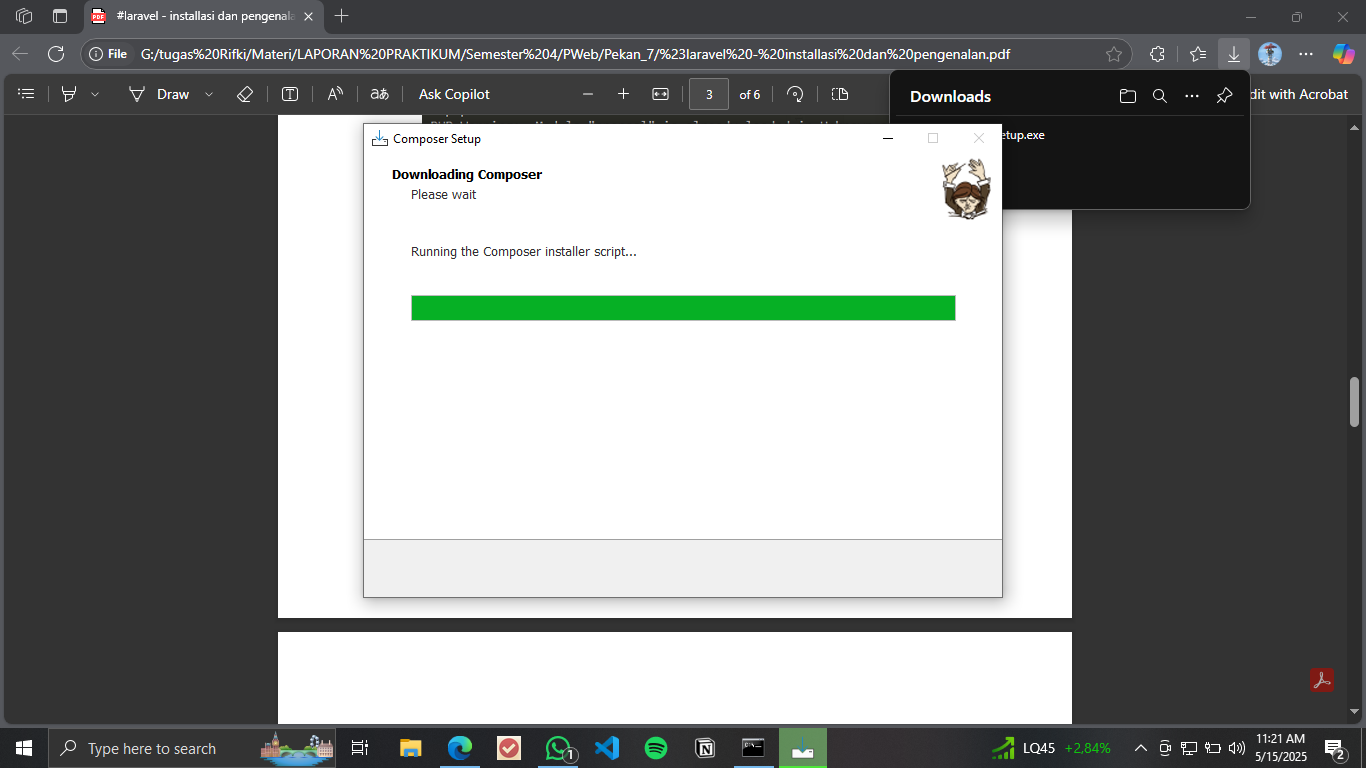Open more options in Downloads panel
Screen dimensions: 1366x768
(1191, 96)
